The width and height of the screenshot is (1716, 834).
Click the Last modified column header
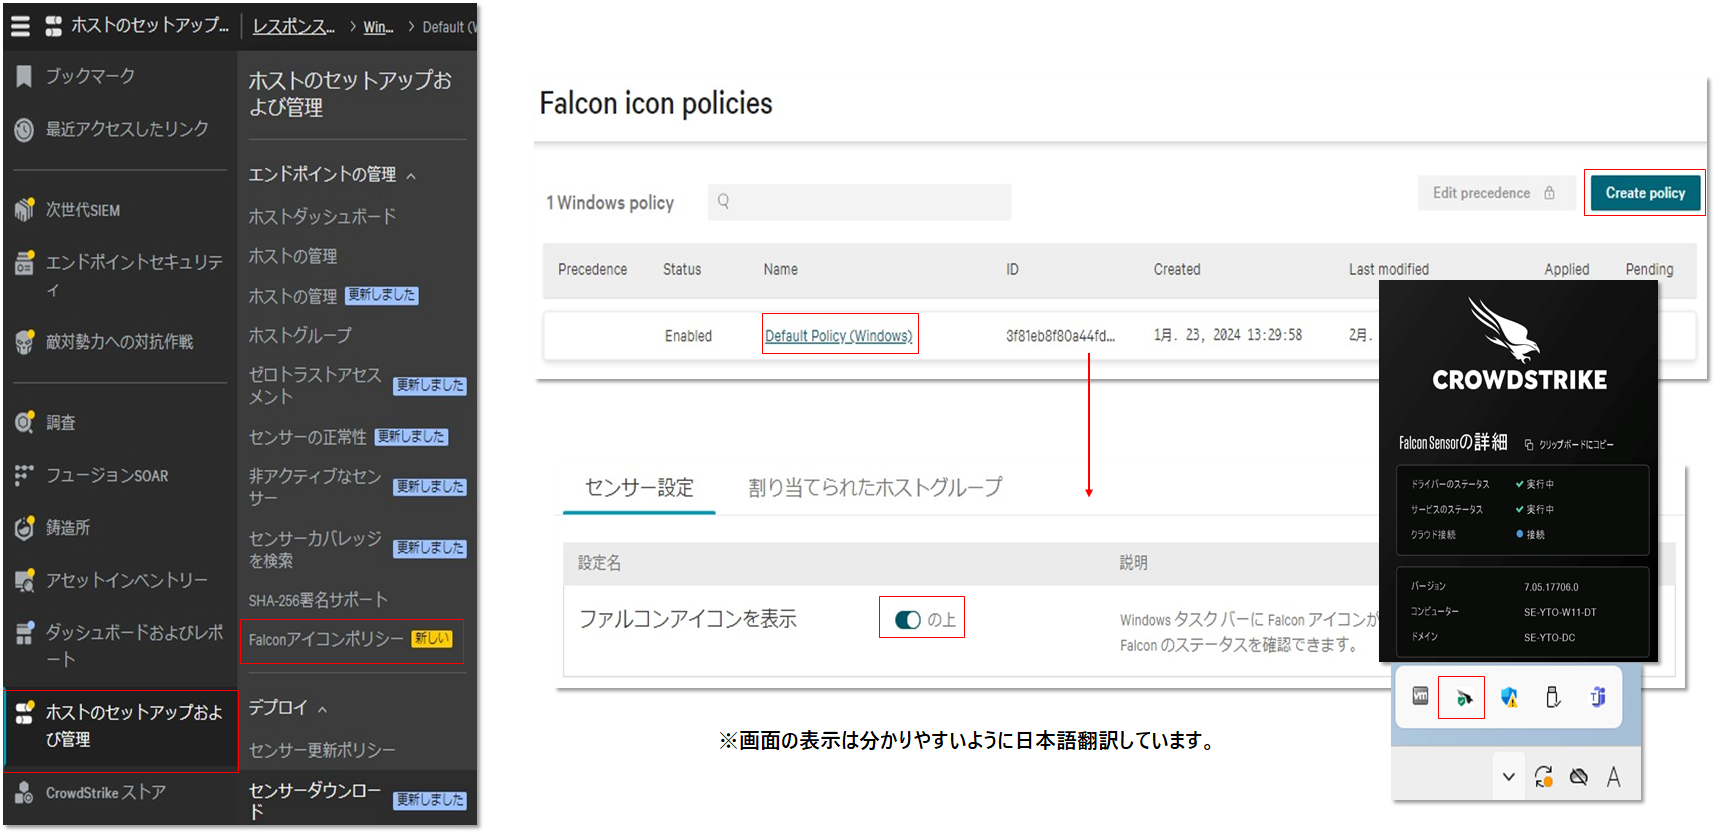click(1388, 270)
